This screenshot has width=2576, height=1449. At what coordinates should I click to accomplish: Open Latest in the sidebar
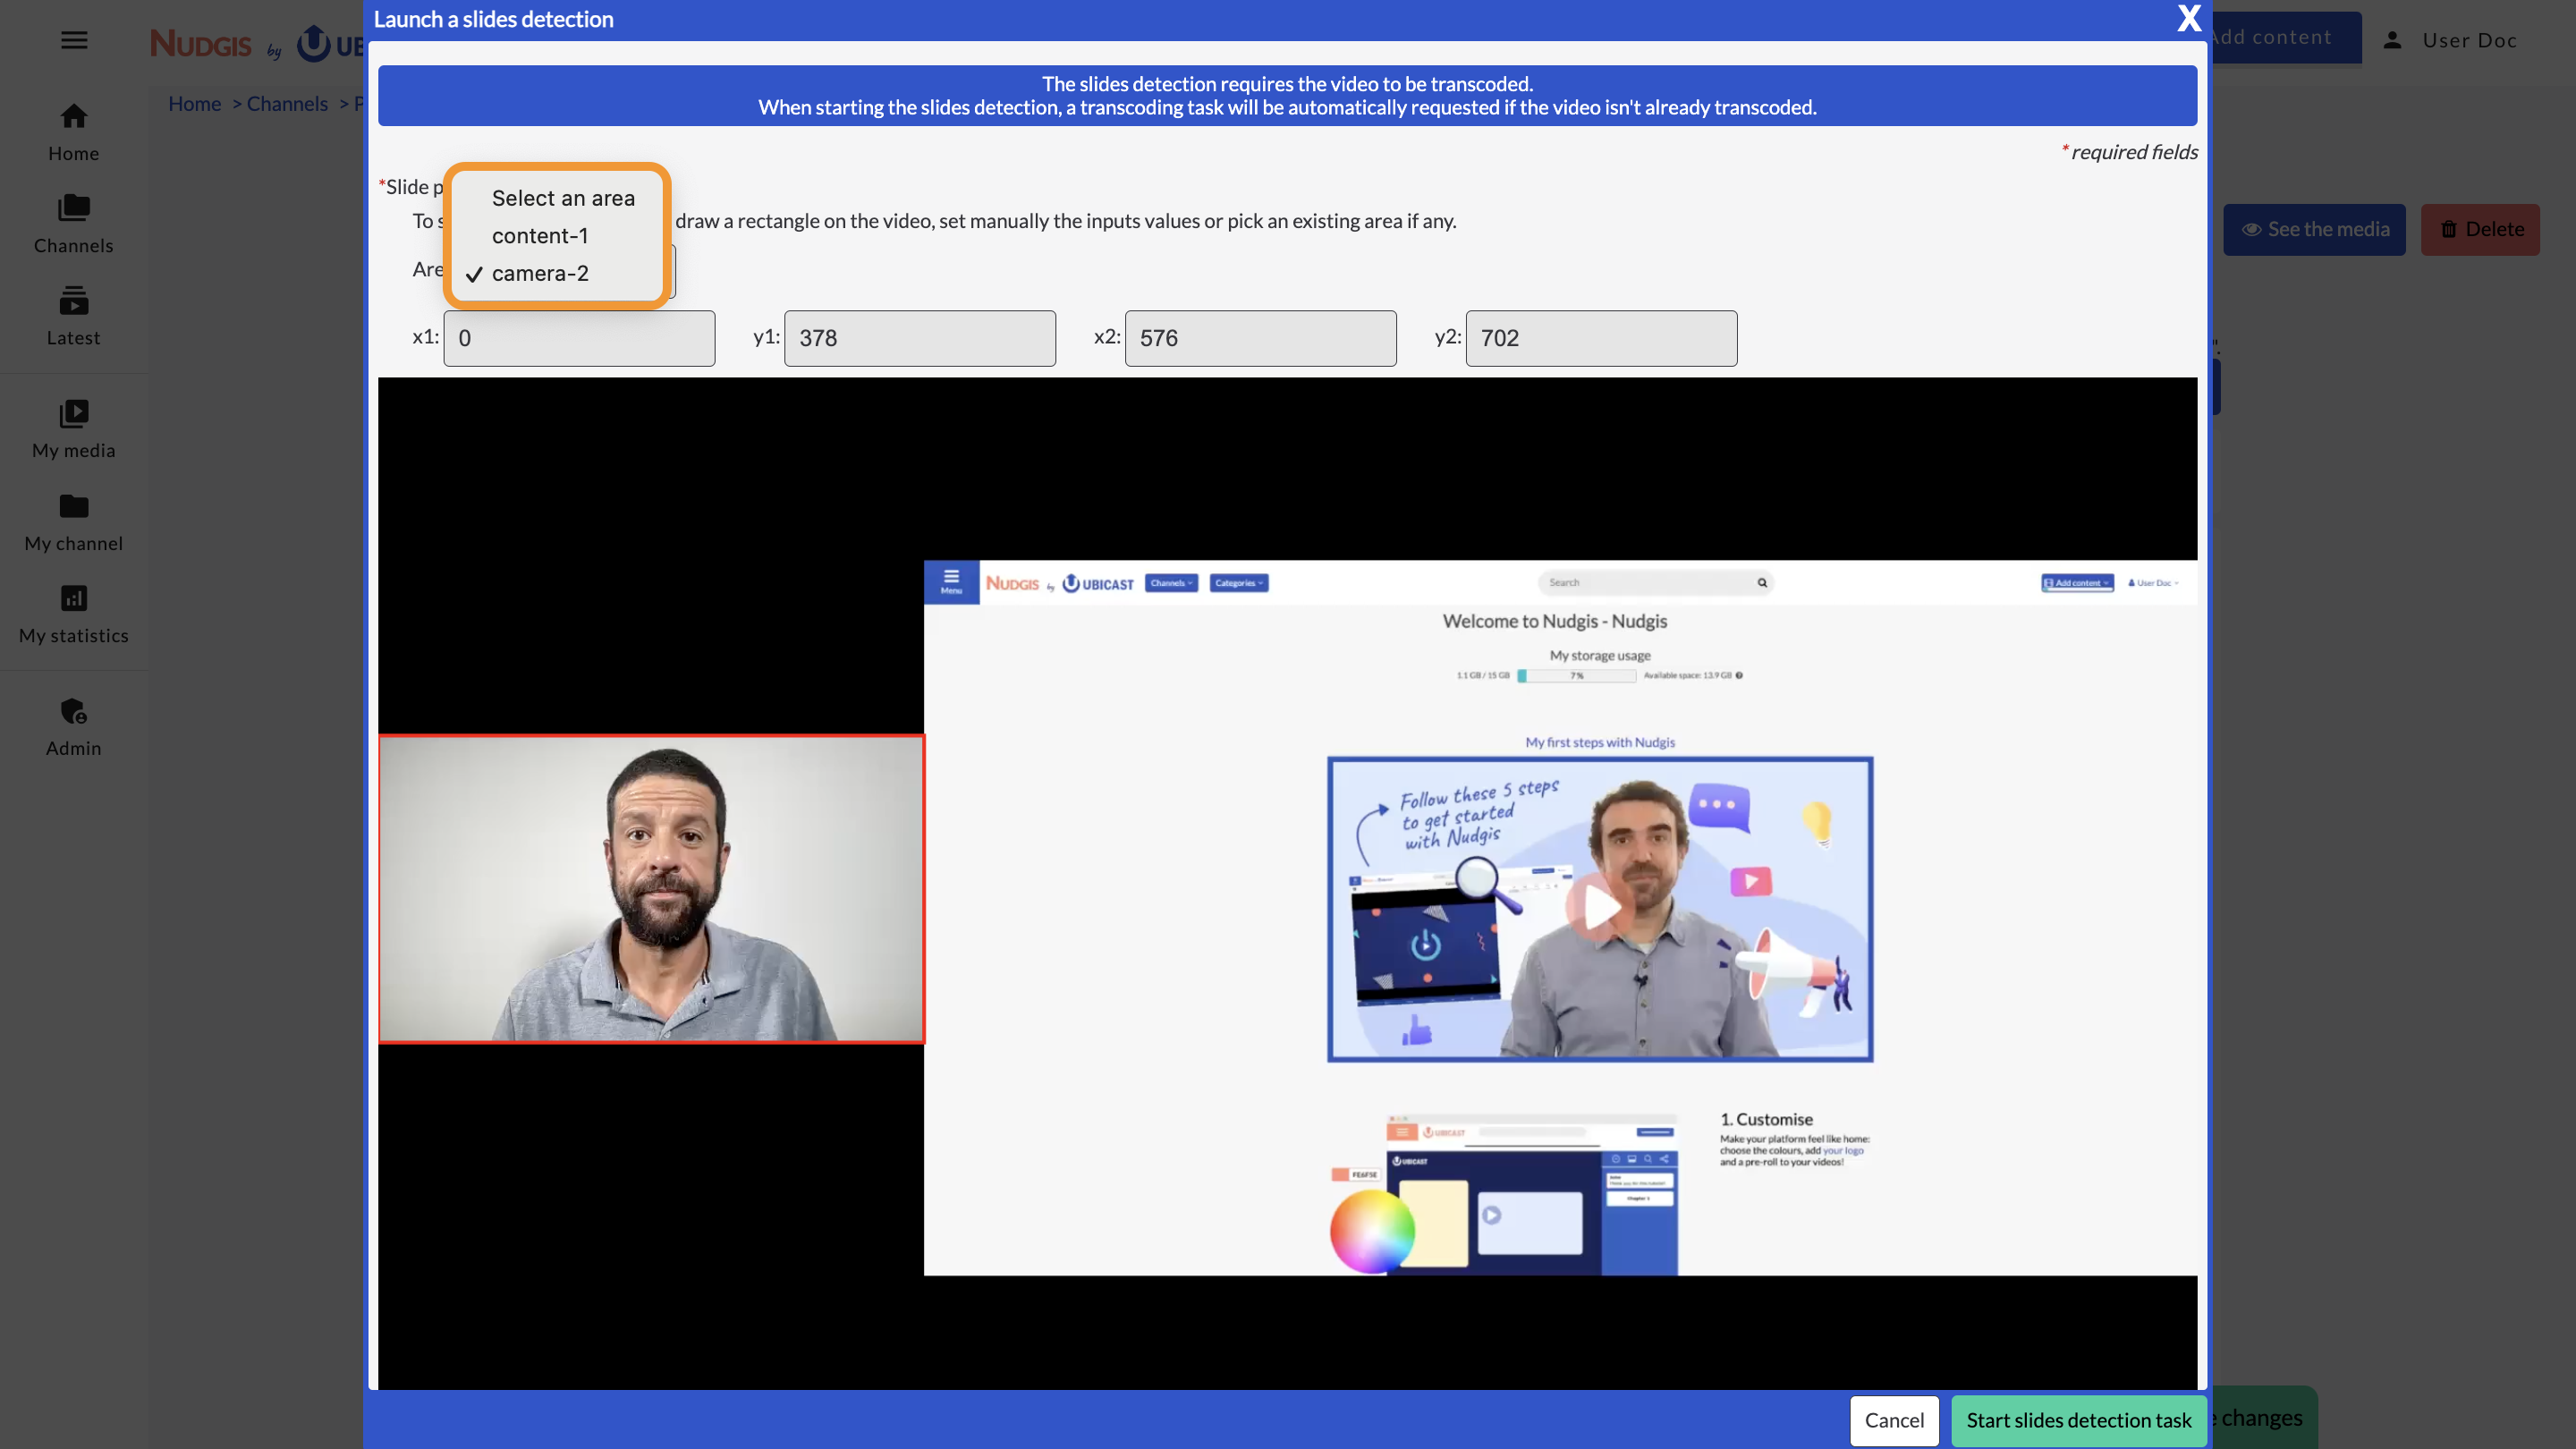click(74, 316)
